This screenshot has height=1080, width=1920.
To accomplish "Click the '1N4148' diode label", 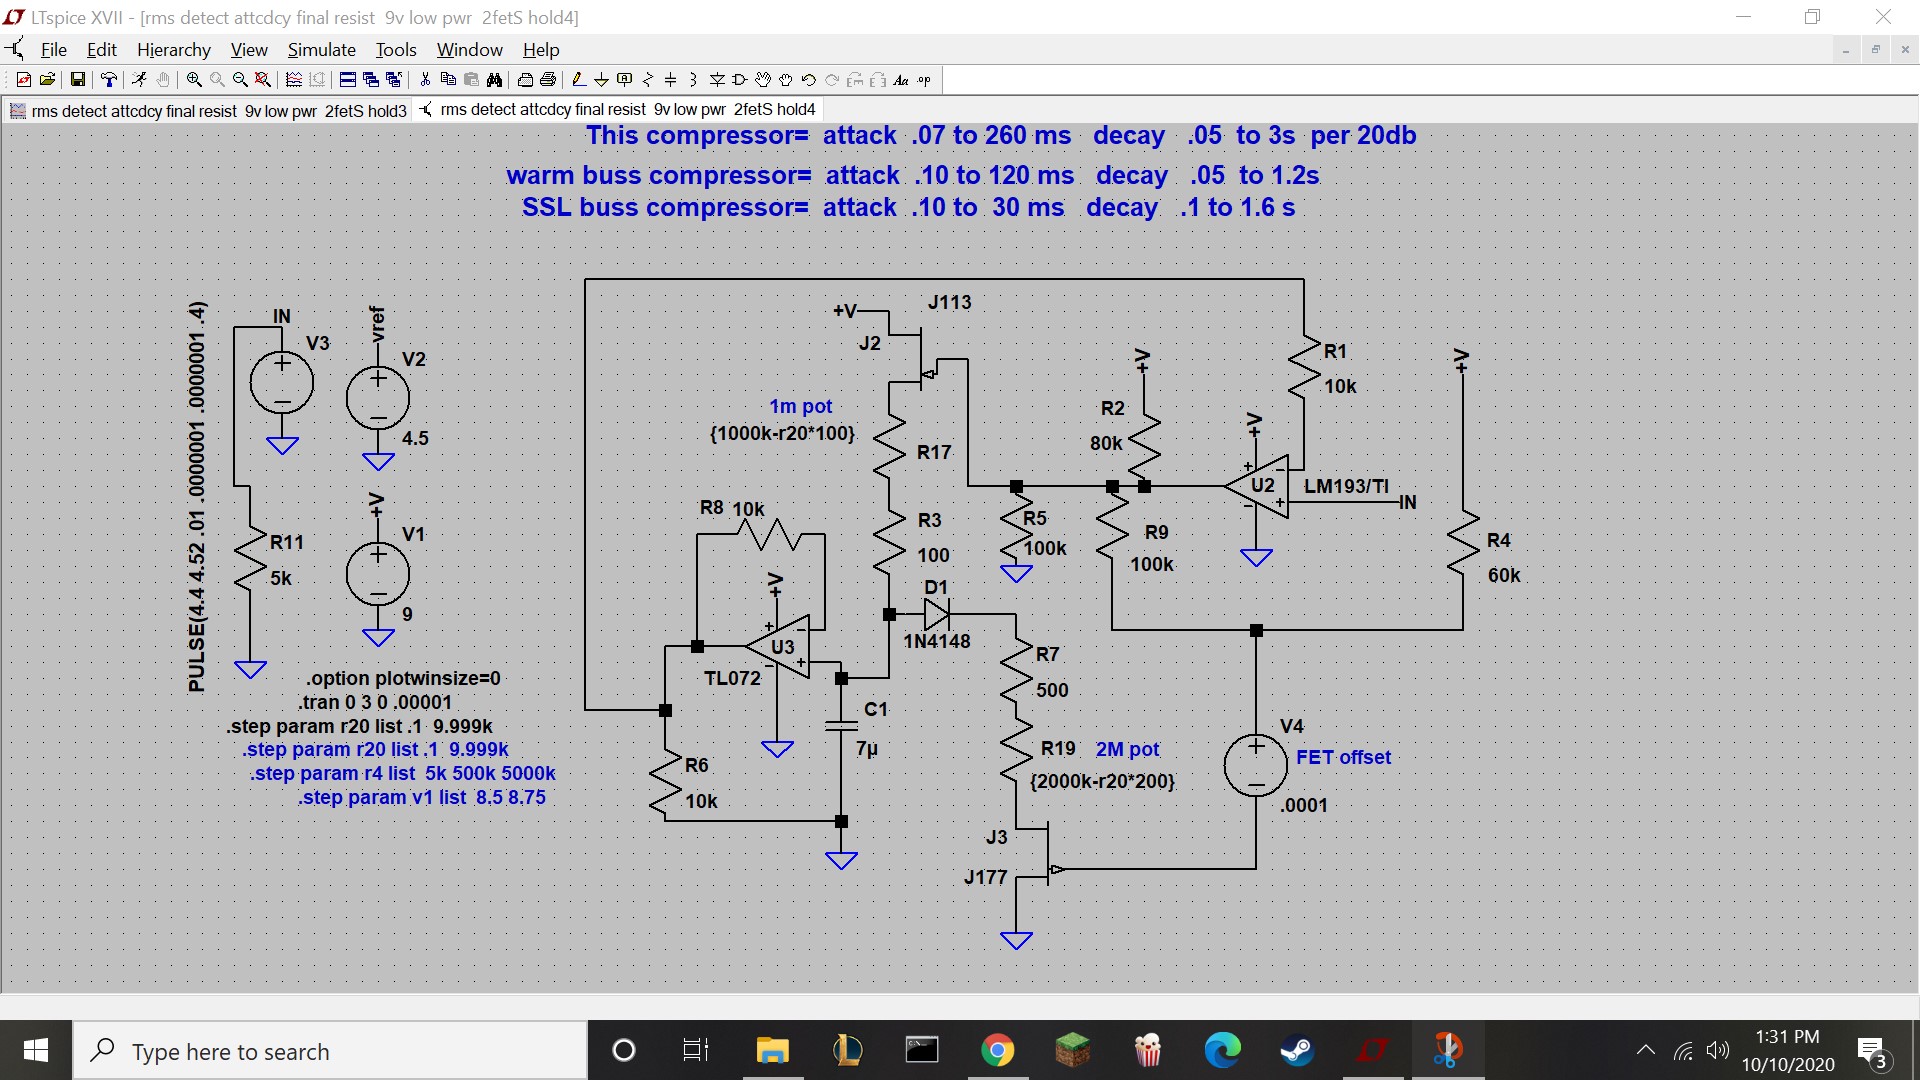I will tap(937, 641).
